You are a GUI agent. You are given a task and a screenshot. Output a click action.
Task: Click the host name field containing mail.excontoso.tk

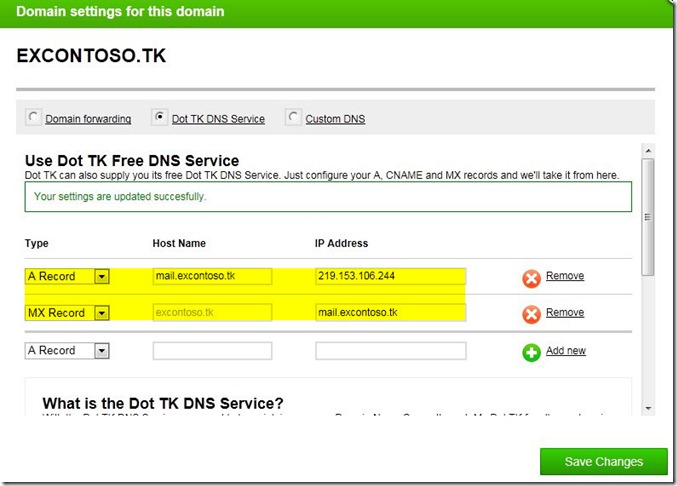coord(212,276)
